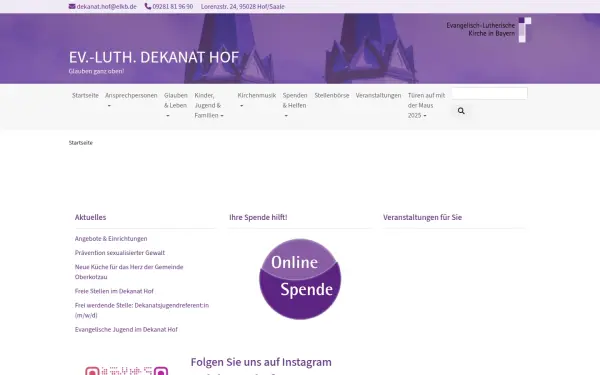Click the magnifying glass search button
Screen dimensions: 600x375
(461, 111)
